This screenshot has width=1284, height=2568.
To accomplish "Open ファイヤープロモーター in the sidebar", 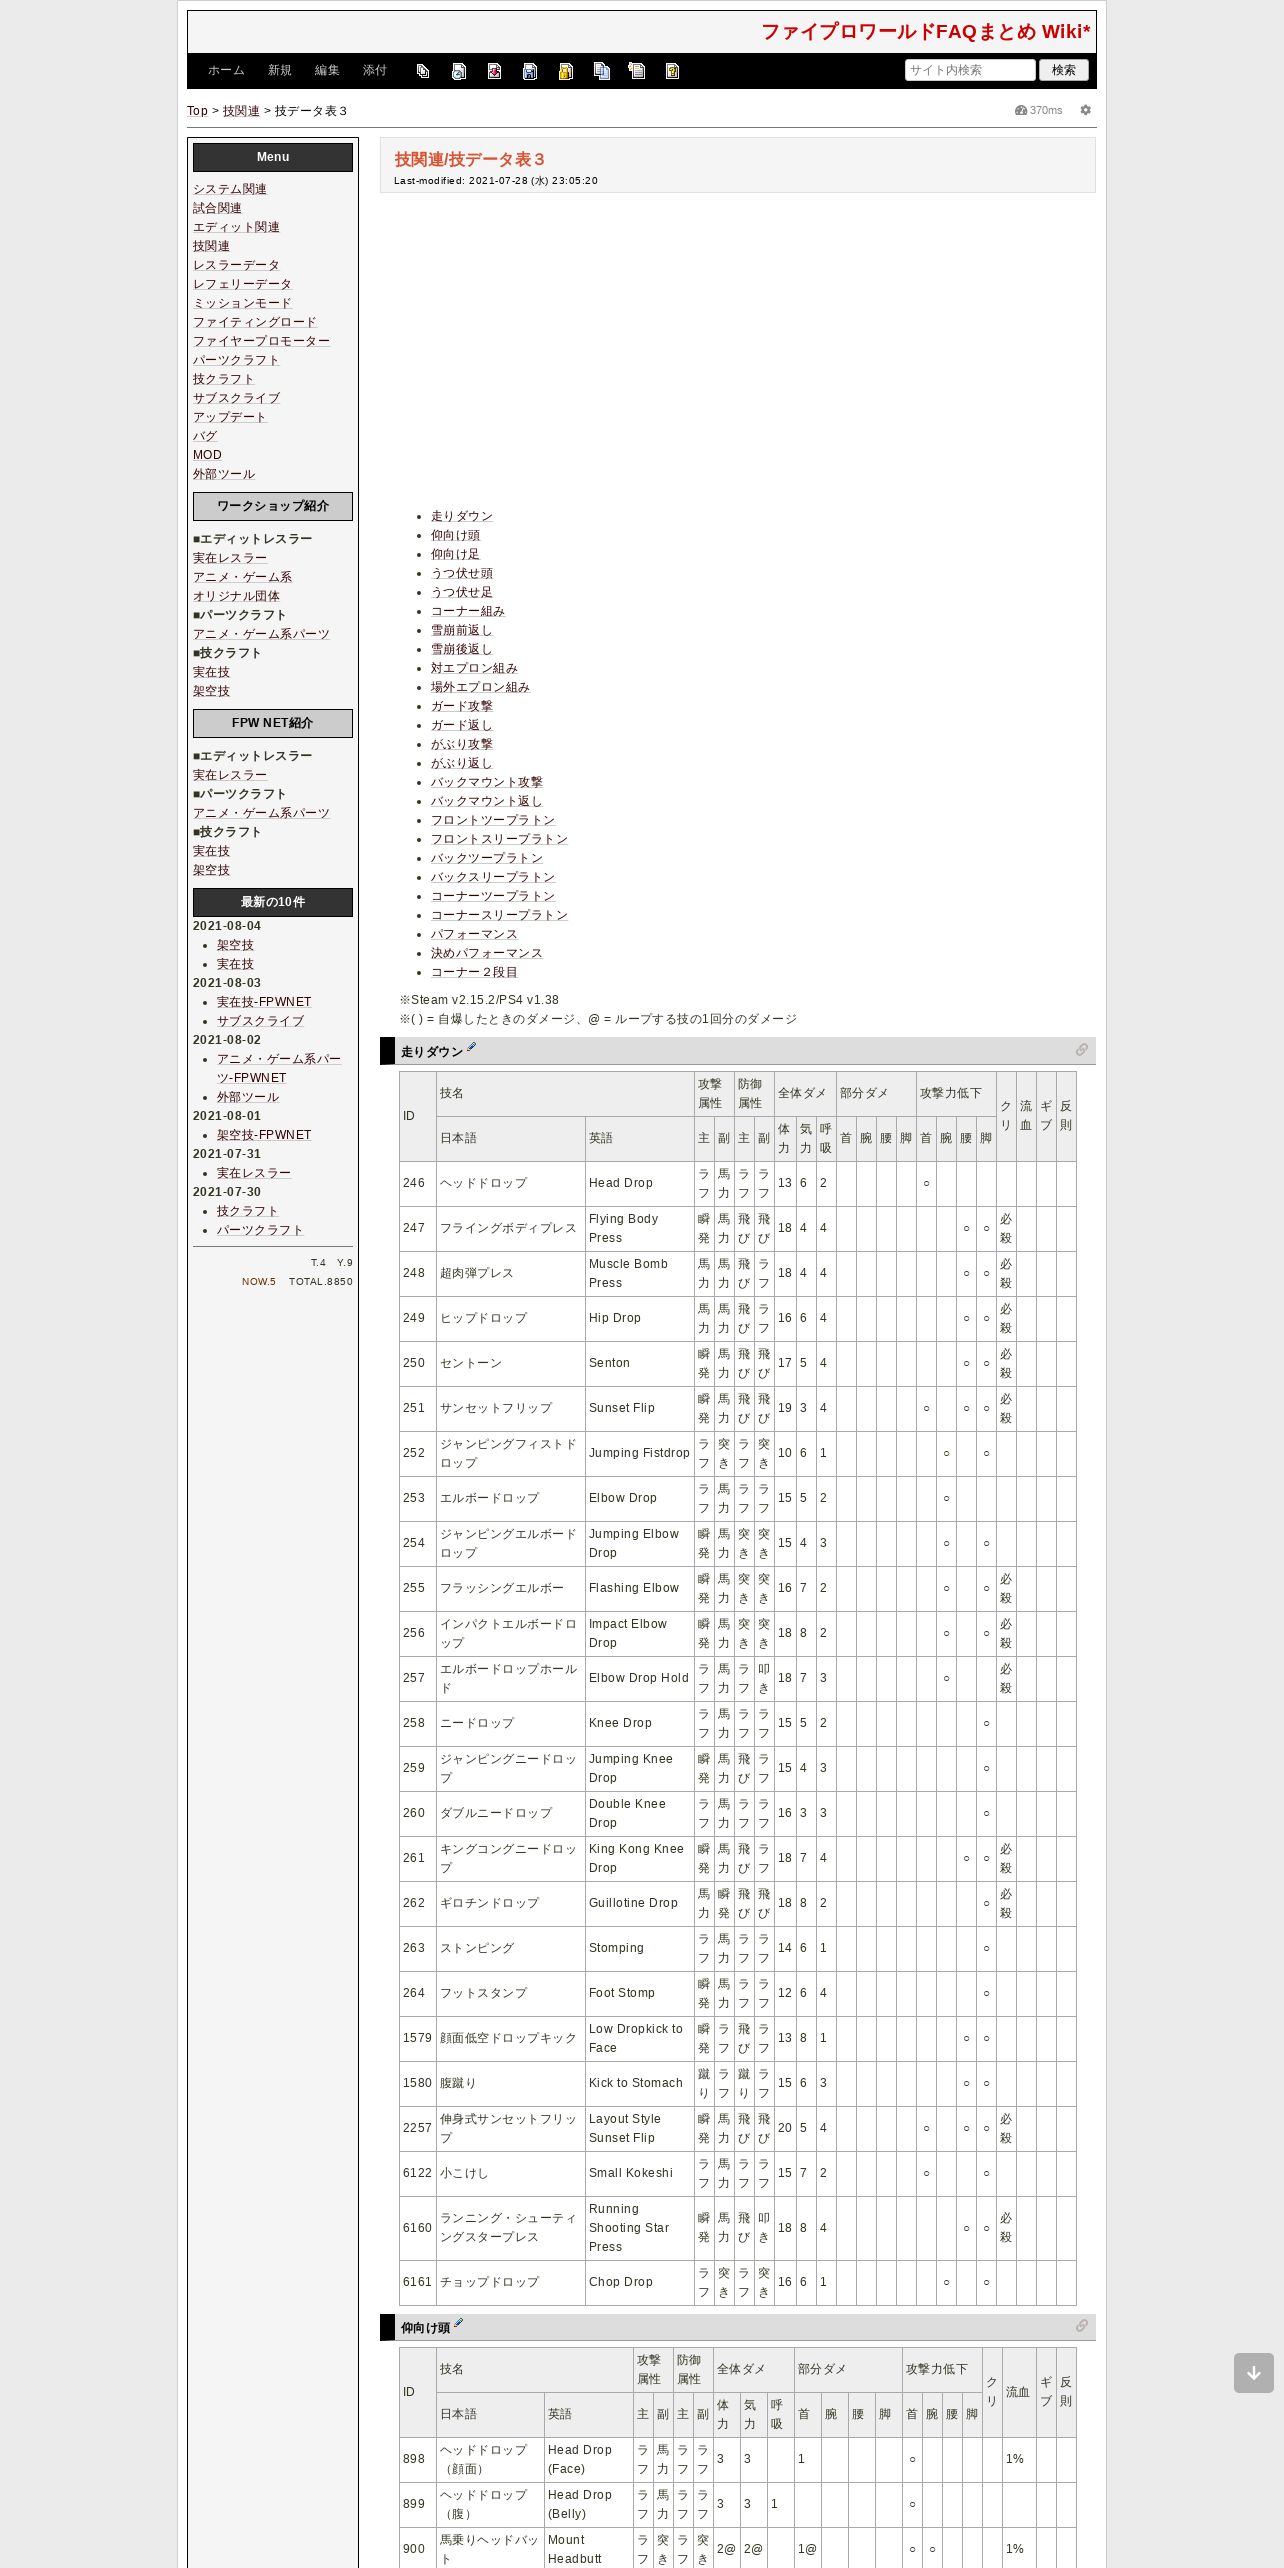I will pos(261,341).
